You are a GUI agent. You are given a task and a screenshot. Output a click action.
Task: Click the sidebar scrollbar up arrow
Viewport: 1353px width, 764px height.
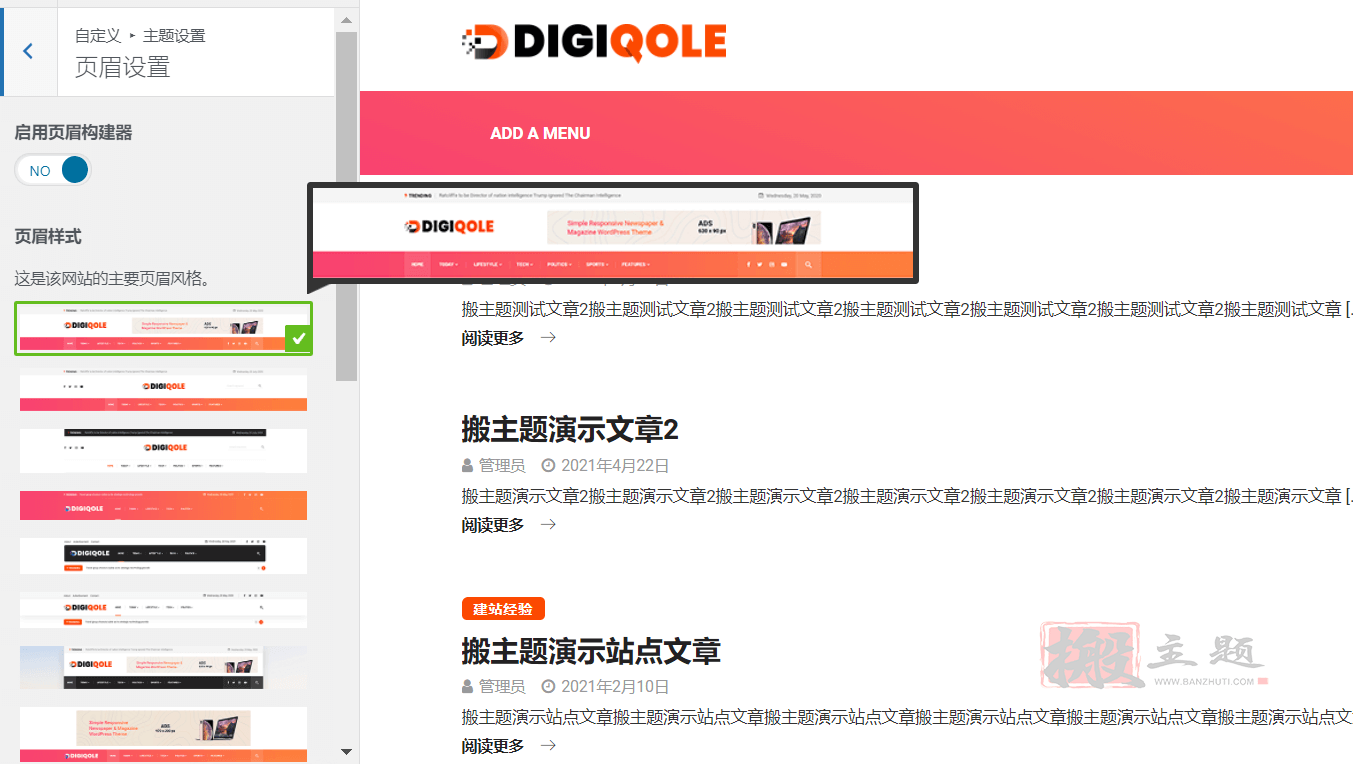(x=346, y=20)
